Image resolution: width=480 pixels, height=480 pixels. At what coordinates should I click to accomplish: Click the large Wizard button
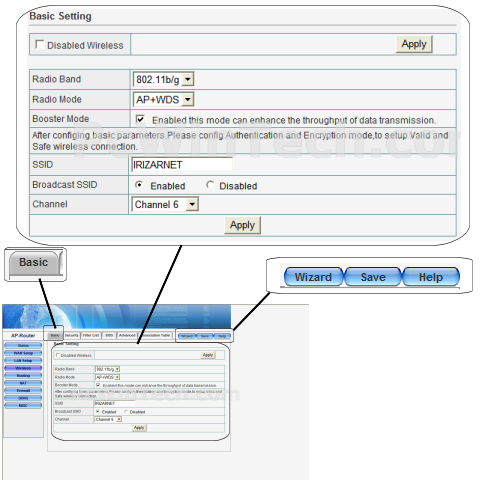[313, 277]
